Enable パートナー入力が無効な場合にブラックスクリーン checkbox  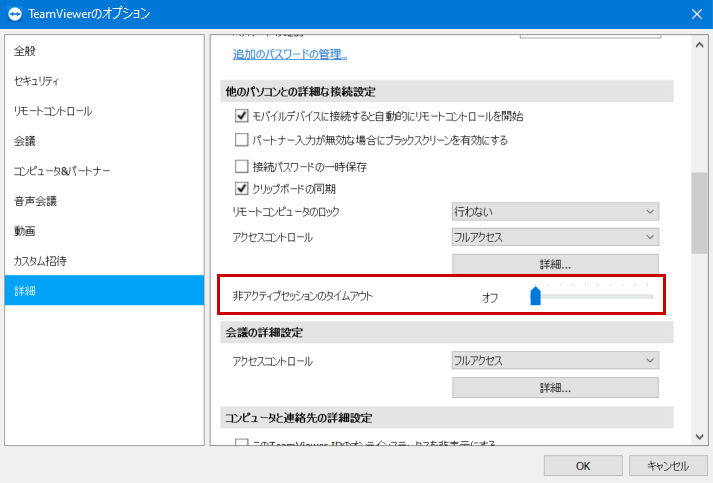(241, 140)
